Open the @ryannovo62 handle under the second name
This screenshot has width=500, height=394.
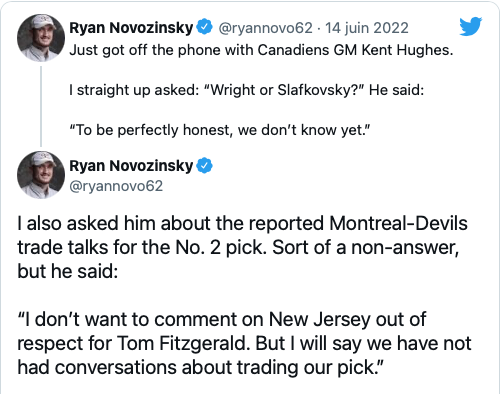116,186
